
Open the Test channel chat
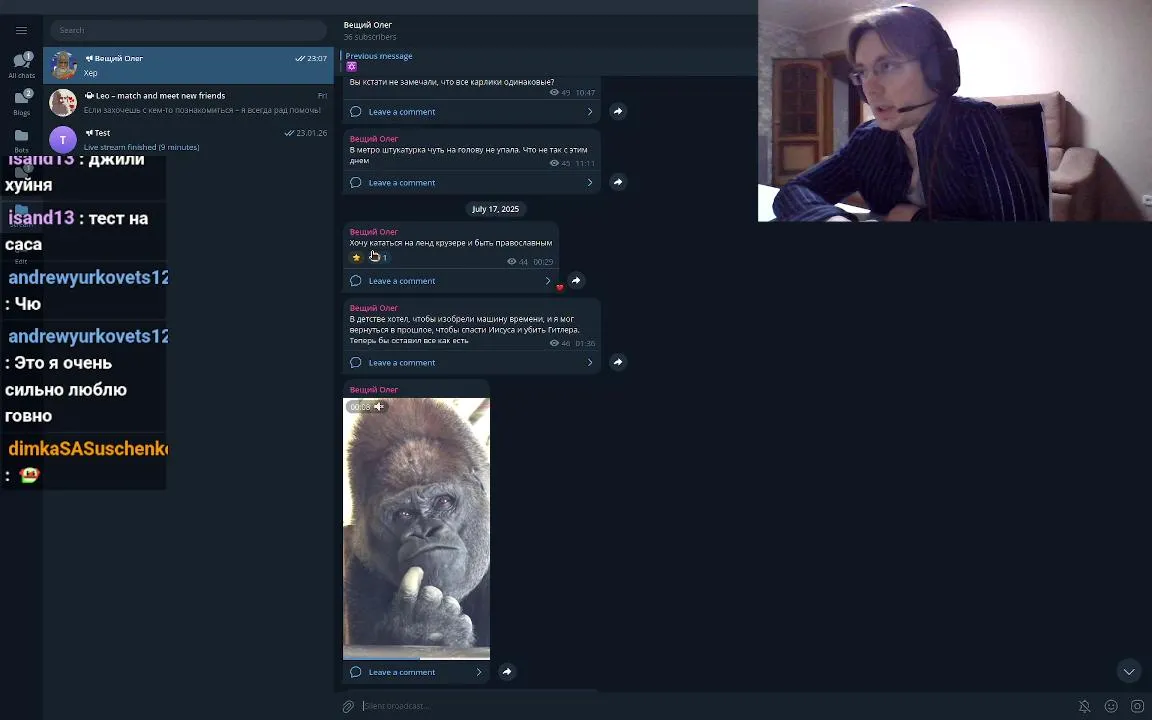tap(188, 140)
